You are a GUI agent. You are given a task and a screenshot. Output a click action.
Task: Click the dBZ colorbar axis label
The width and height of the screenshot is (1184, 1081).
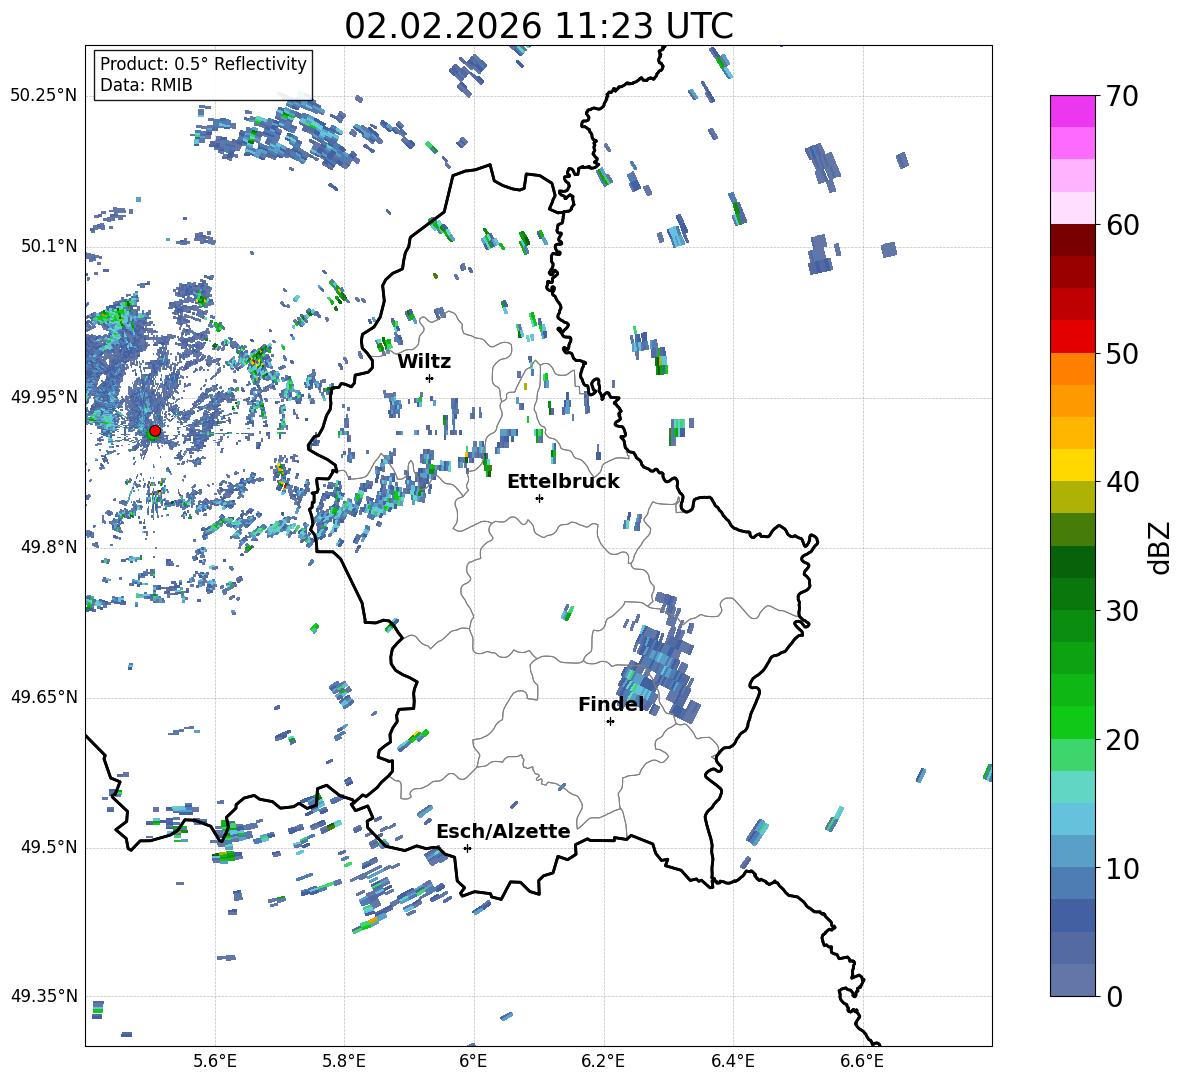(1160, 548)
